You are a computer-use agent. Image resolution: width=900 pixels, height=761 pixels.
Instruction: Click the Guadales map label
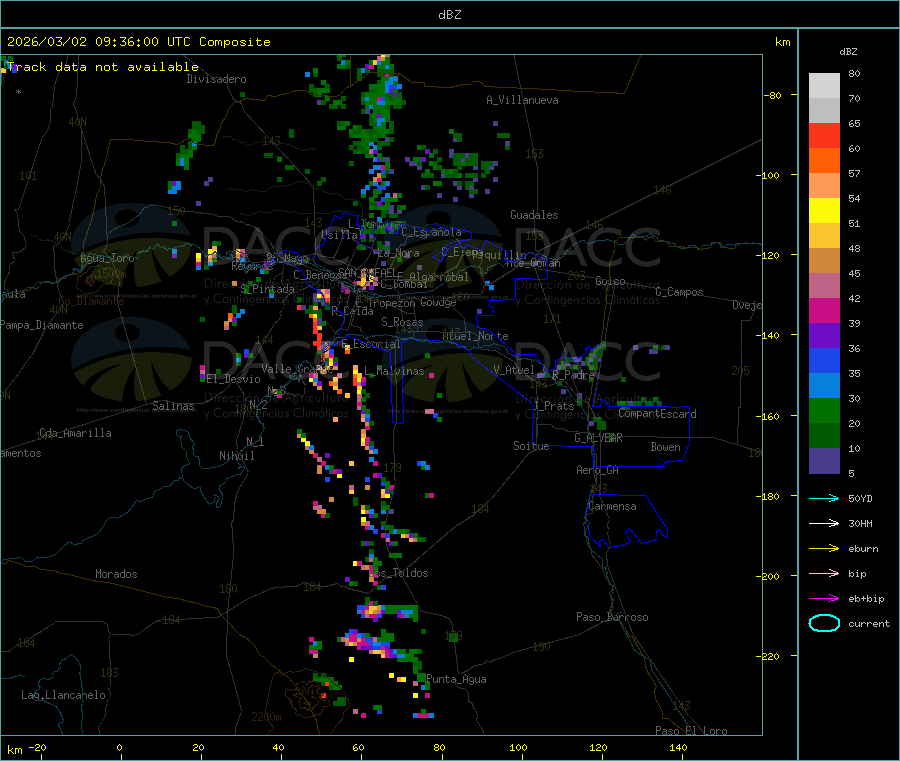[x=534, y=215]
